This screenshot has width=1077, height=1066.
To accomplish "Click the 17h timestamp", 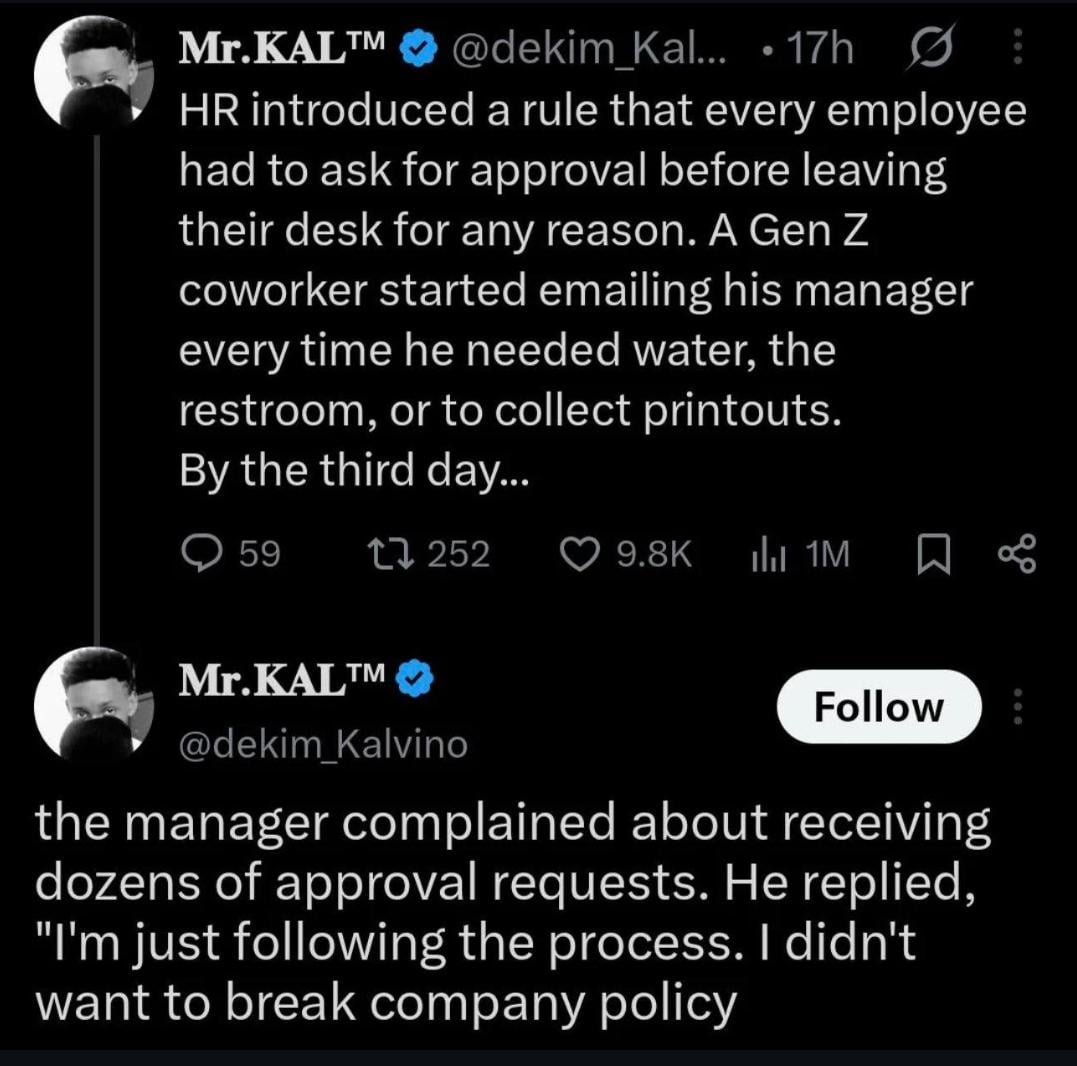I will click(819, 49).
